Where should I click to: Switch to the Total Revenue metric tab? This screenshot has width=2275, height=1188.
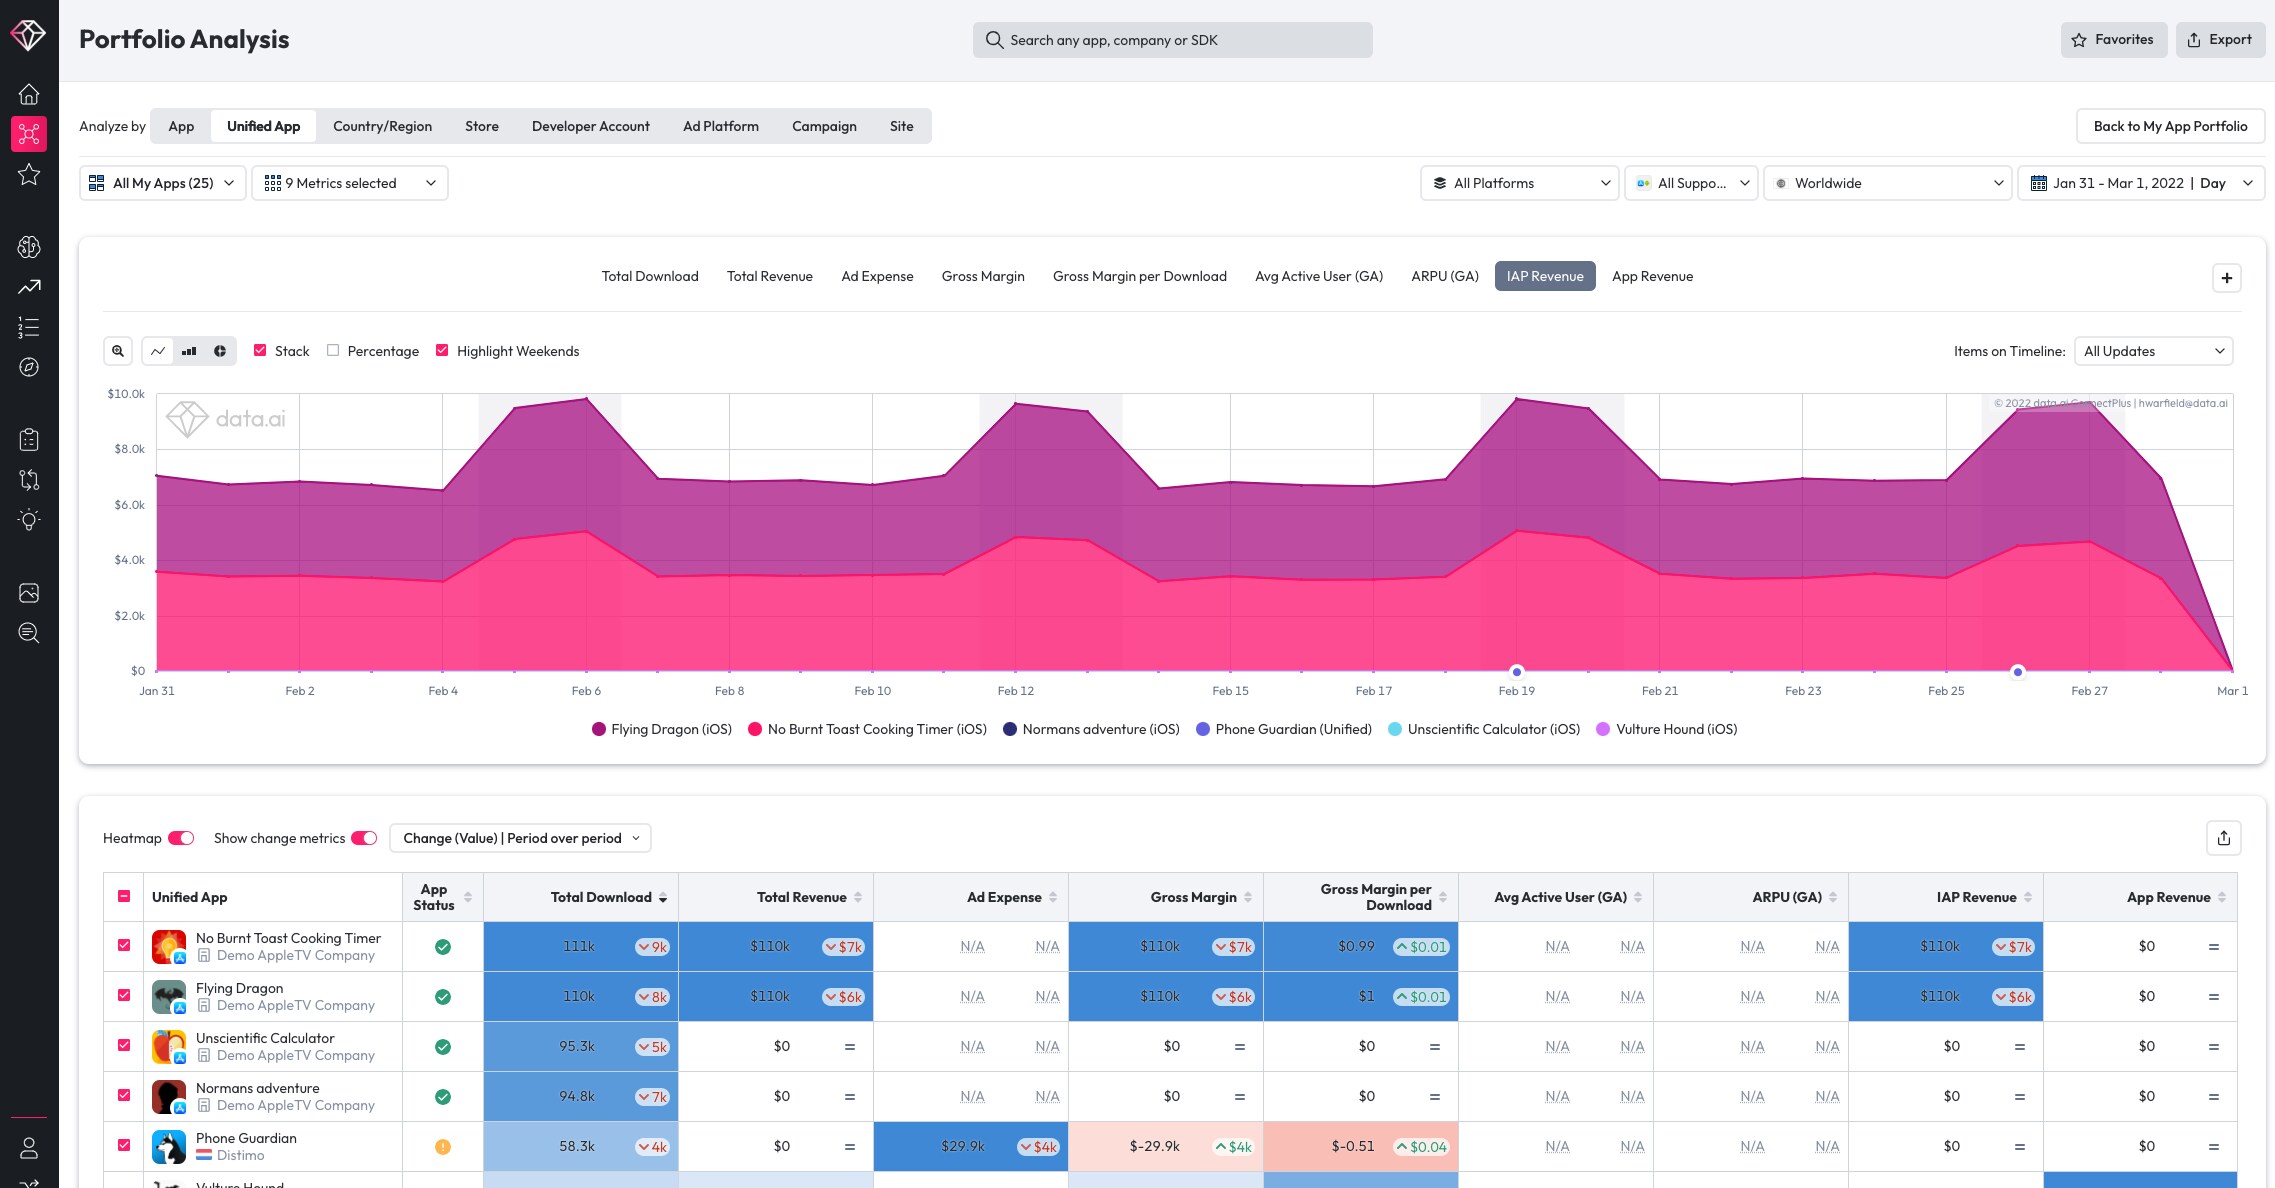click(769, 276)
